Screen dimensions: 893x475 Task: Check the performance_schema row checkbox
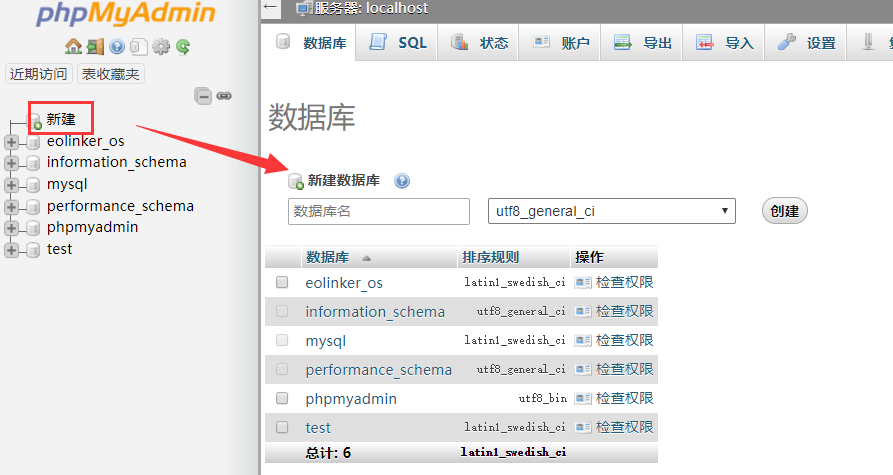pos(282,370)
